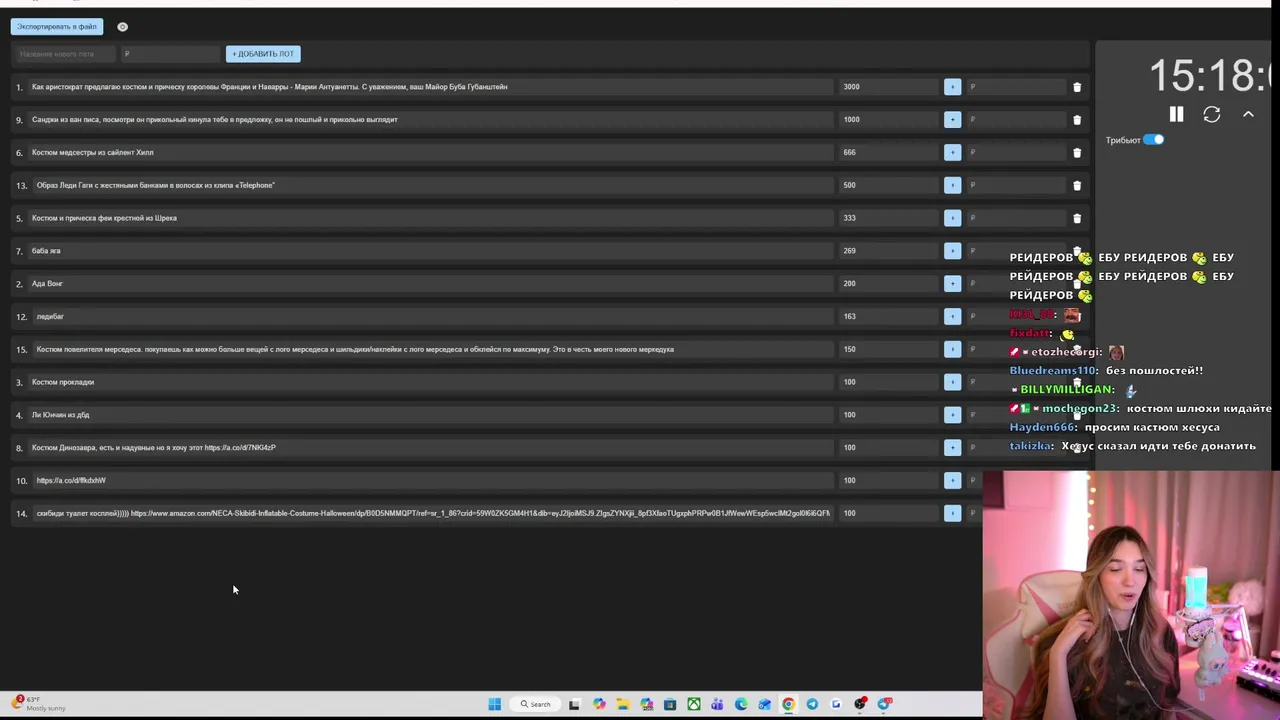The width and height of the screenshot is (1280, 720).
Task: Click the add-amount ₽ field for lot 1
Action: point(1015,87)
